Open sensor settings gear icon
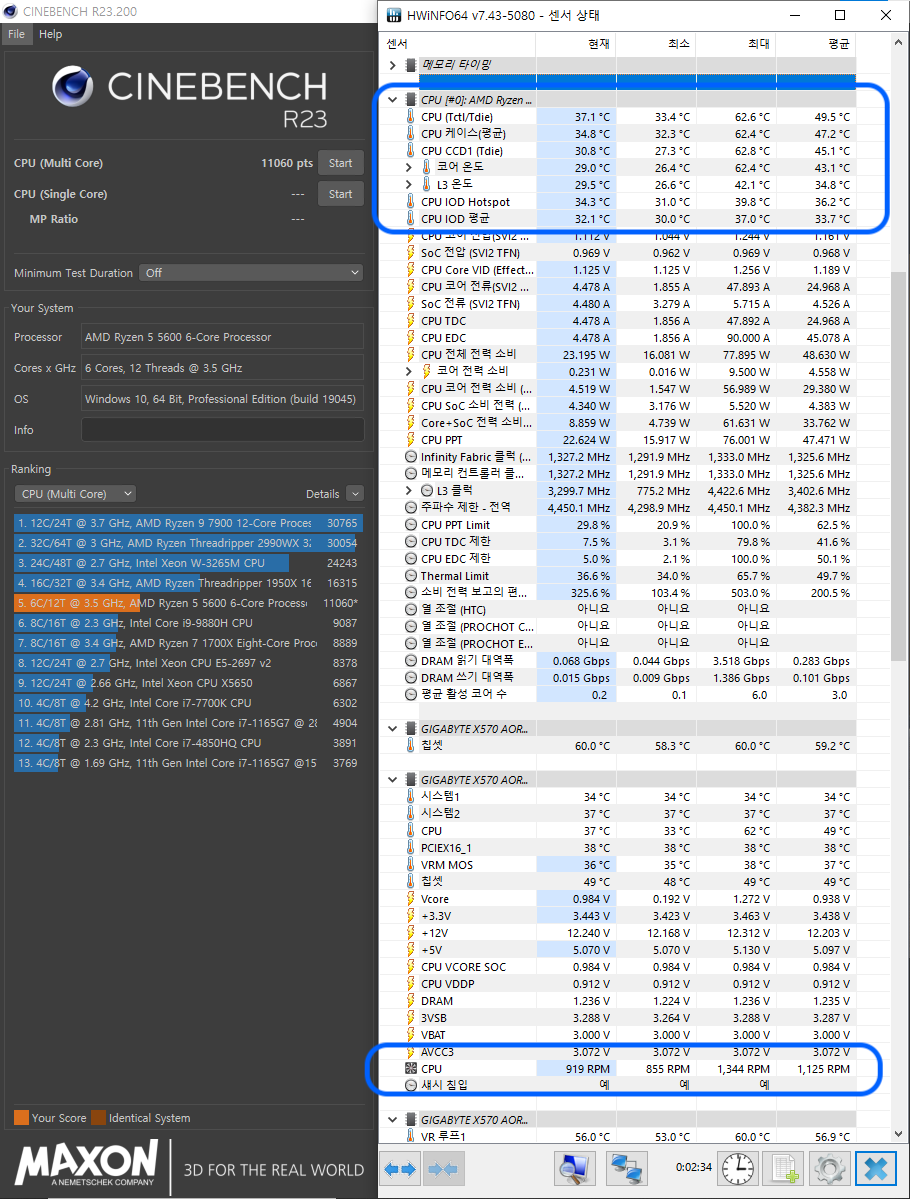The height and width of the screenshot is (1199, 910). pyautogui.click(x=829, y=1169)
